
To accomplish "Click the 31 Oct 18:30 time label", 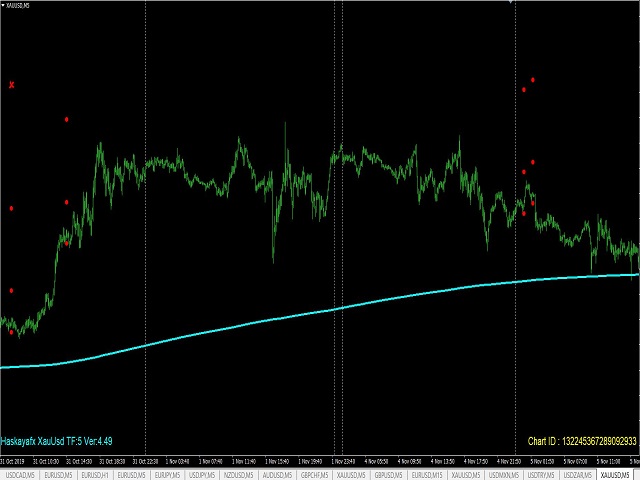I will tap(112, 462).
